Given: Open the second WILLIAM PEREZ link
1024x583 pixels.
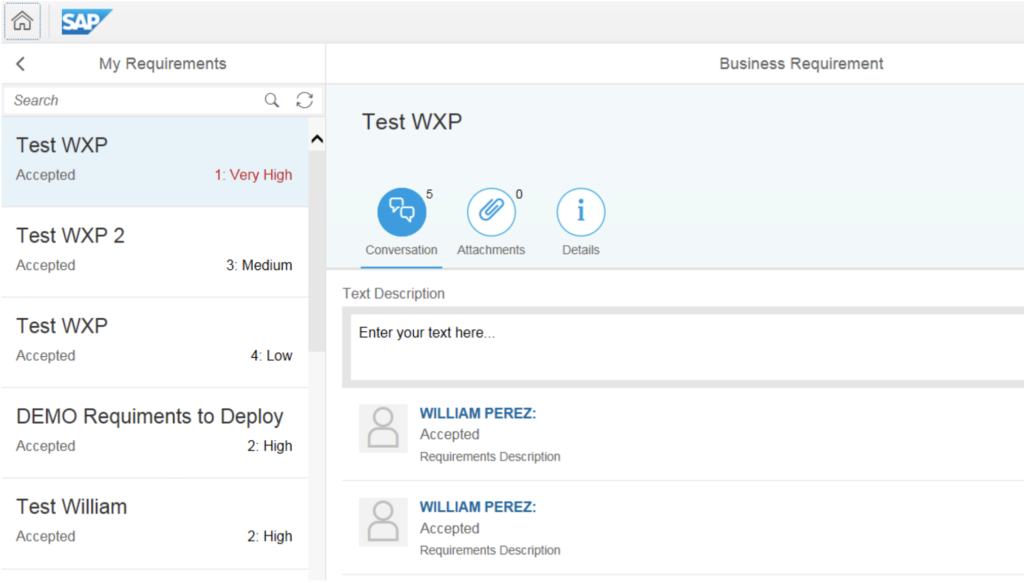Looking at the screenshot, I should [x=478, y=506].
